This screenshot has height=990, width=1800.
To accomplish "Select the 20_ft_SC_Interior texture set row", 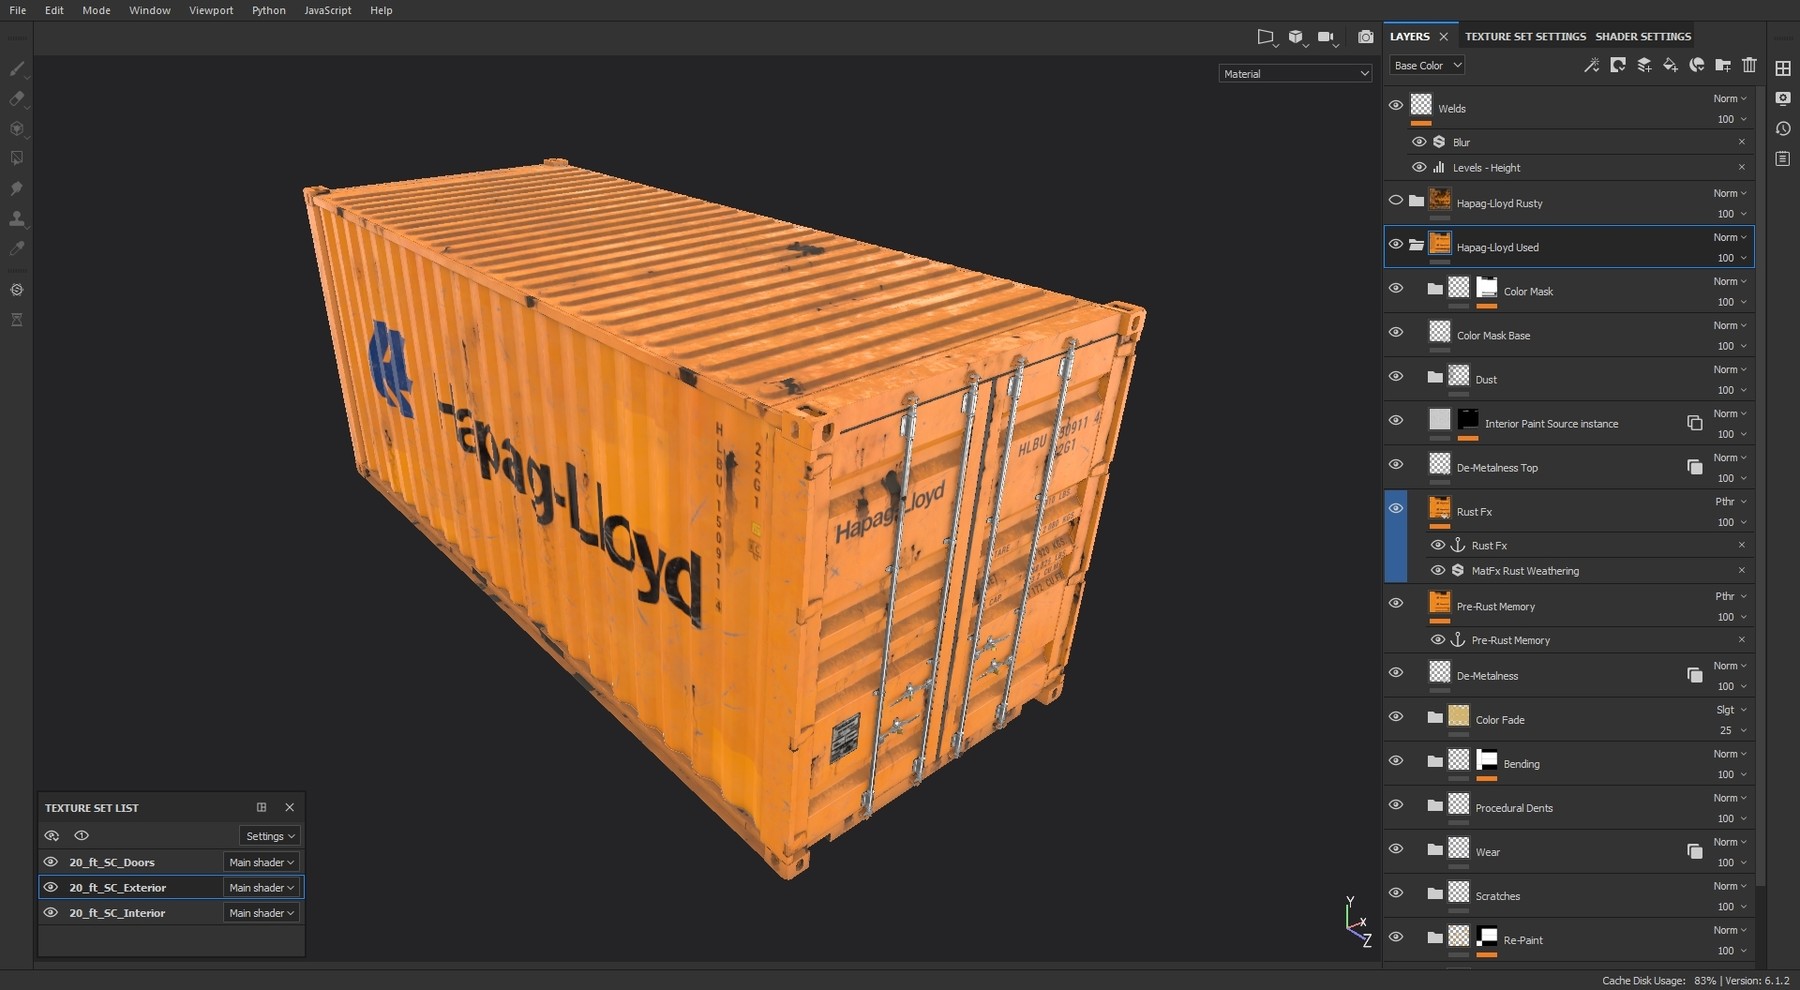I will 171,913.
